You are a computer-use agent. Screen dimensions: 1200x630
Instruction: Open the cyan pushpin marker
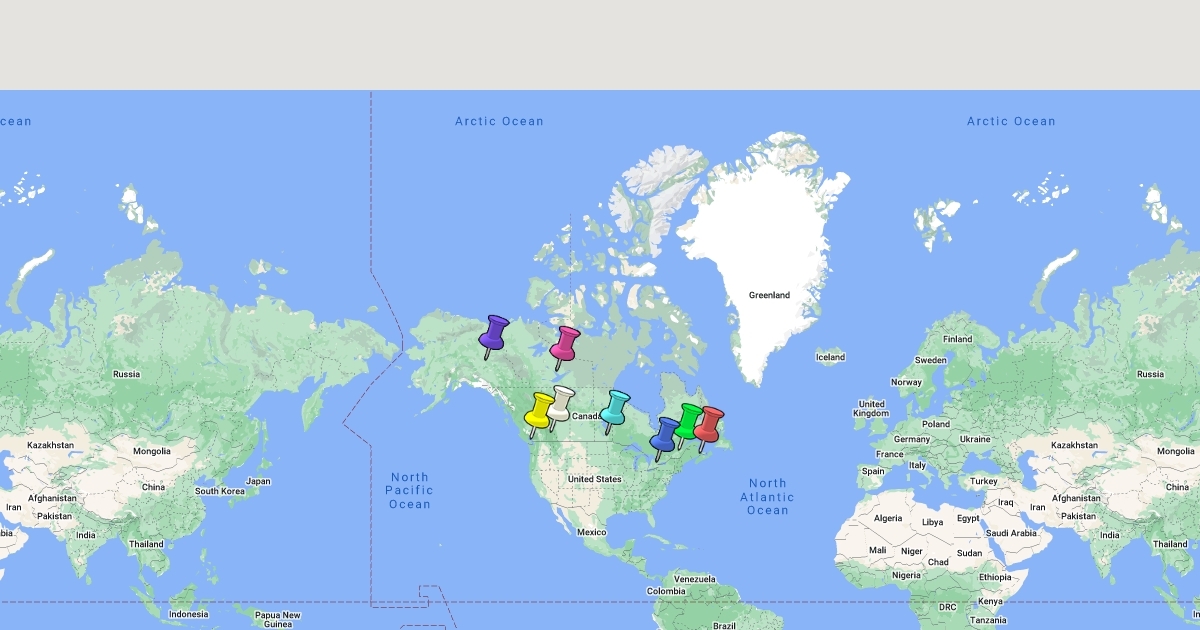pyautogui.click(x=614, y=408)
